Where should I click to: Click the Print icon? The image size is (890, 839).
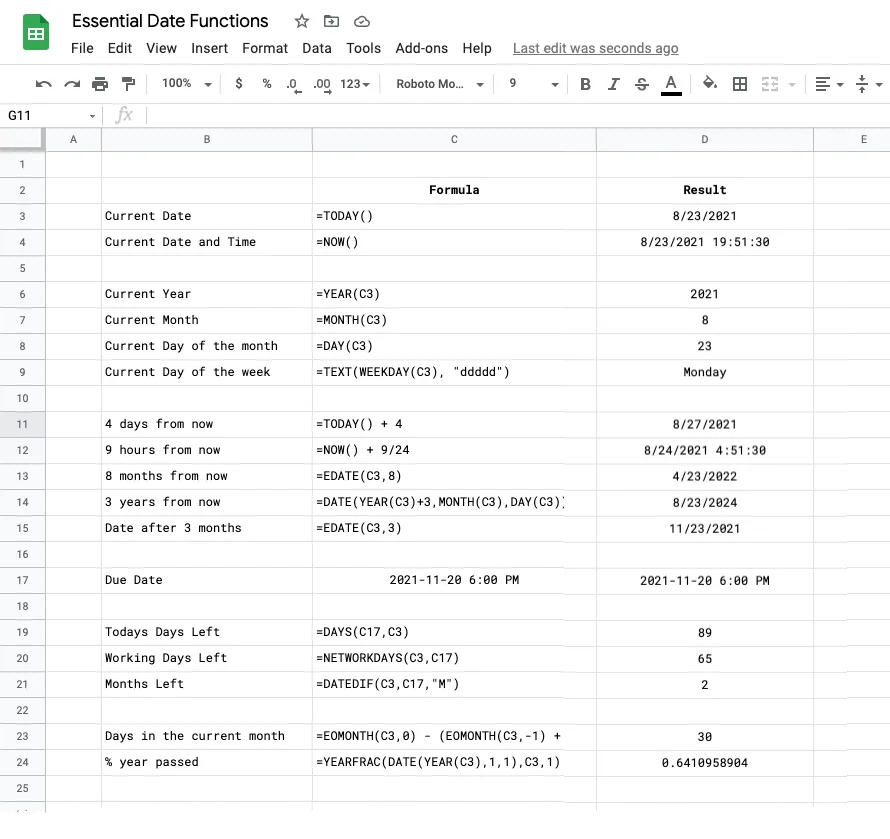(x=100, y=84)
